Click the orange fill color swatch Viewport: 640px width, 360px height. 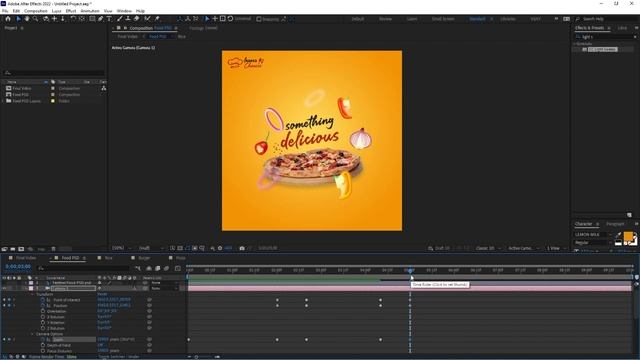pos(628,236)
